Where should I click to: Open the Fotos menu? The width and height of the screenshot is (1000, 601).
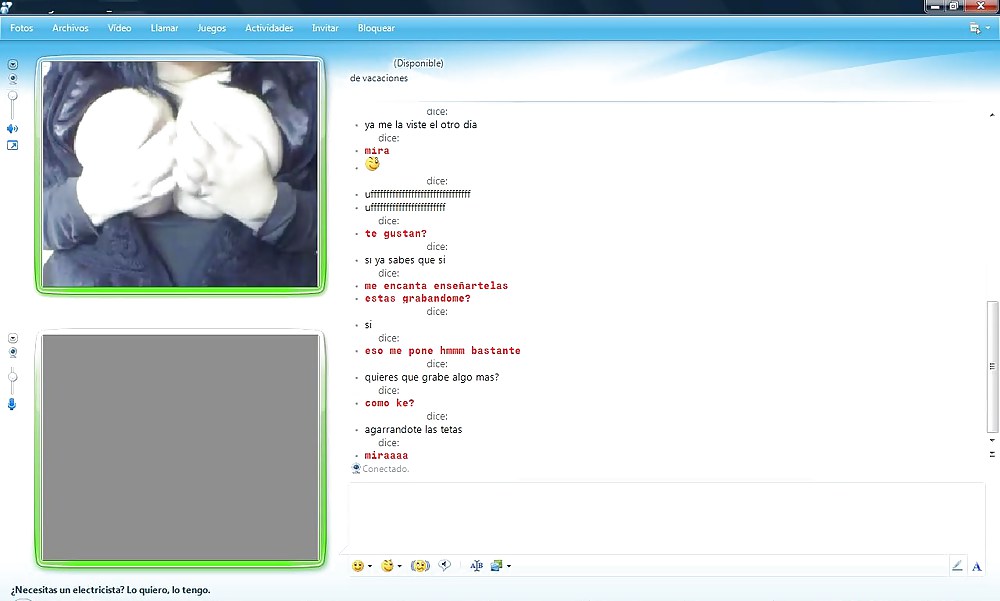(x=21, y=28)
